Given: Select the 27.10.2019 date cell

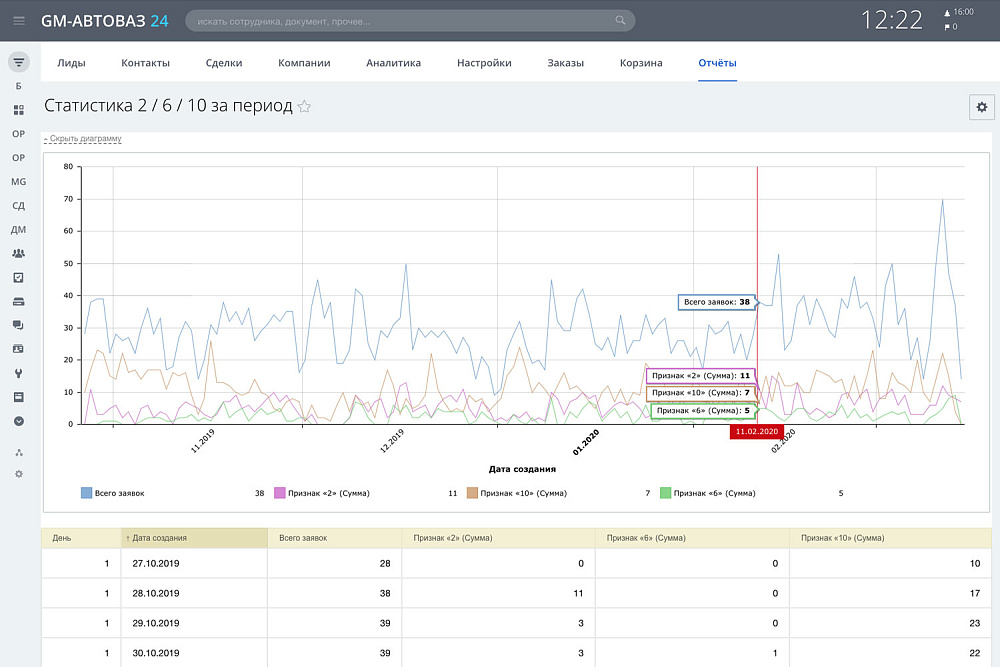Looking at the screenshot, I should click(x=195, y=564).
